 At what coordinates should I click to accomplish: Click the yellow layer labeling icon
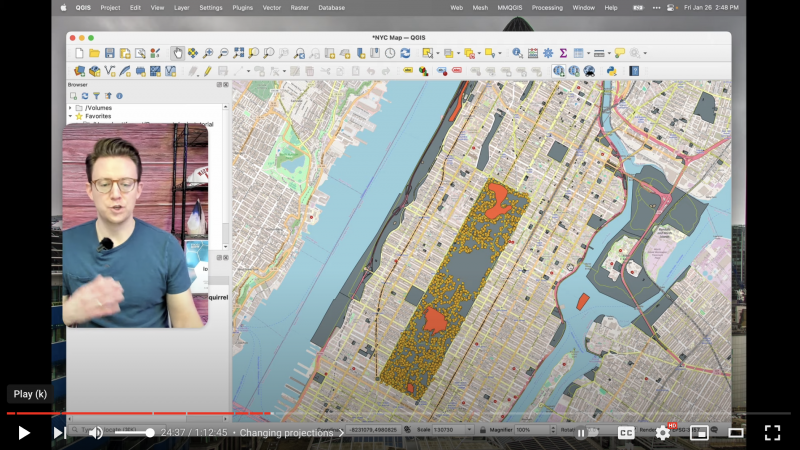click(408, 71)
